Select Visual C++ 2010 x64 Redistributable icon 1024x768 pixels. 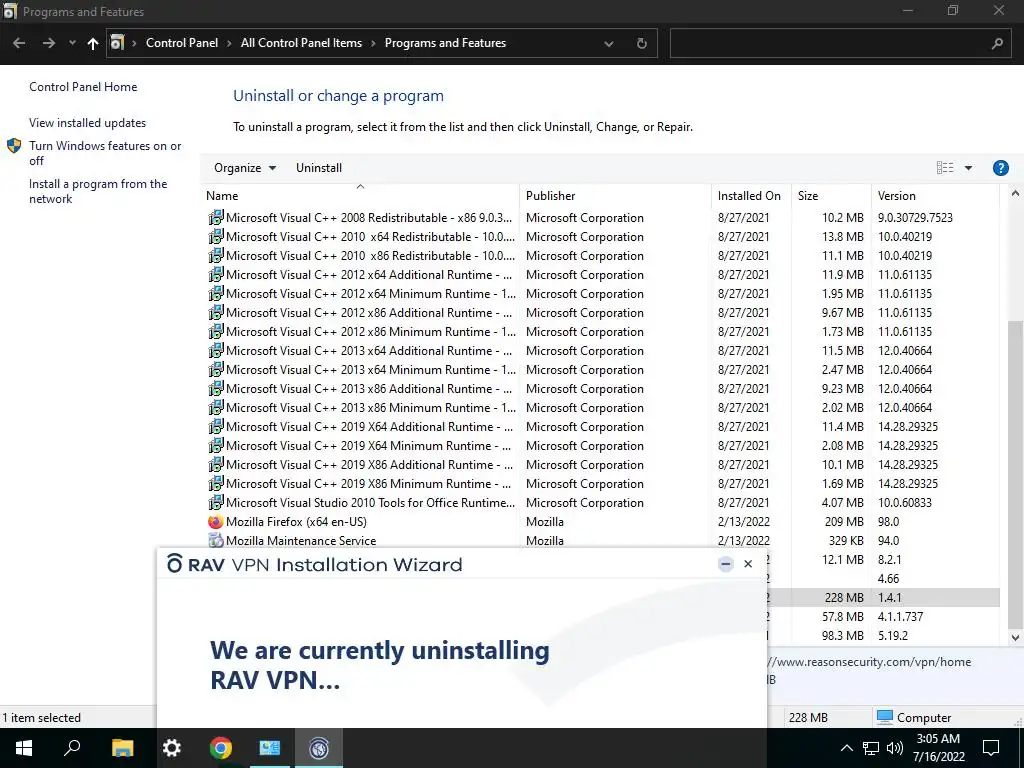pos(216,236)
